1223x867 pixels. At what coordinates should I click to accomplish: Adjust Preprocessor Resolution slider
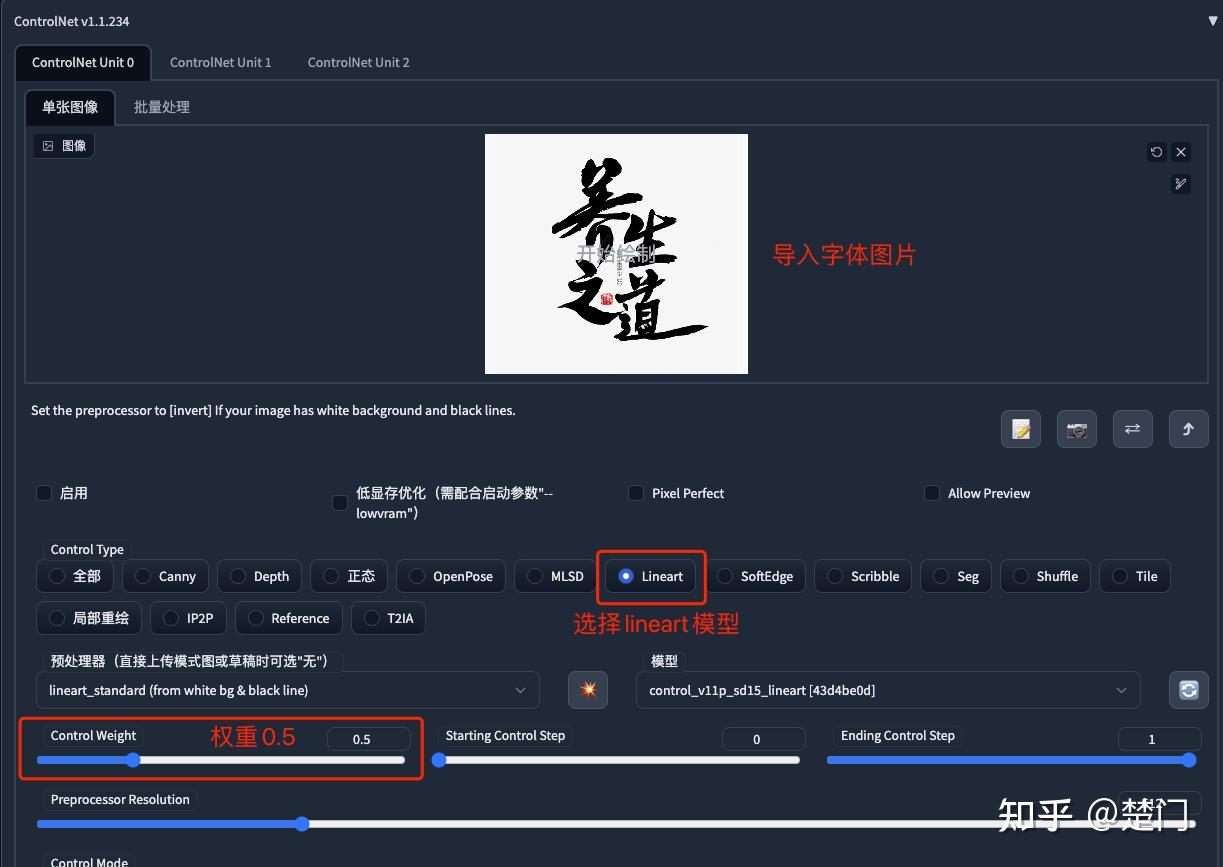616,824
